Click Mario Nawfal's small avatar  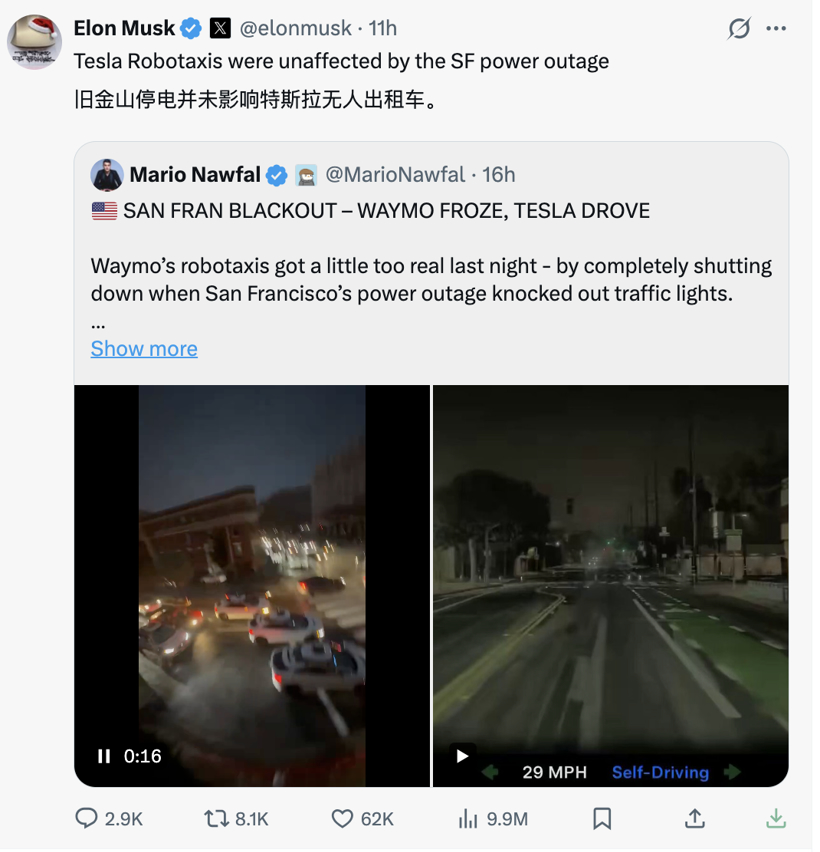tap(107, 175)
